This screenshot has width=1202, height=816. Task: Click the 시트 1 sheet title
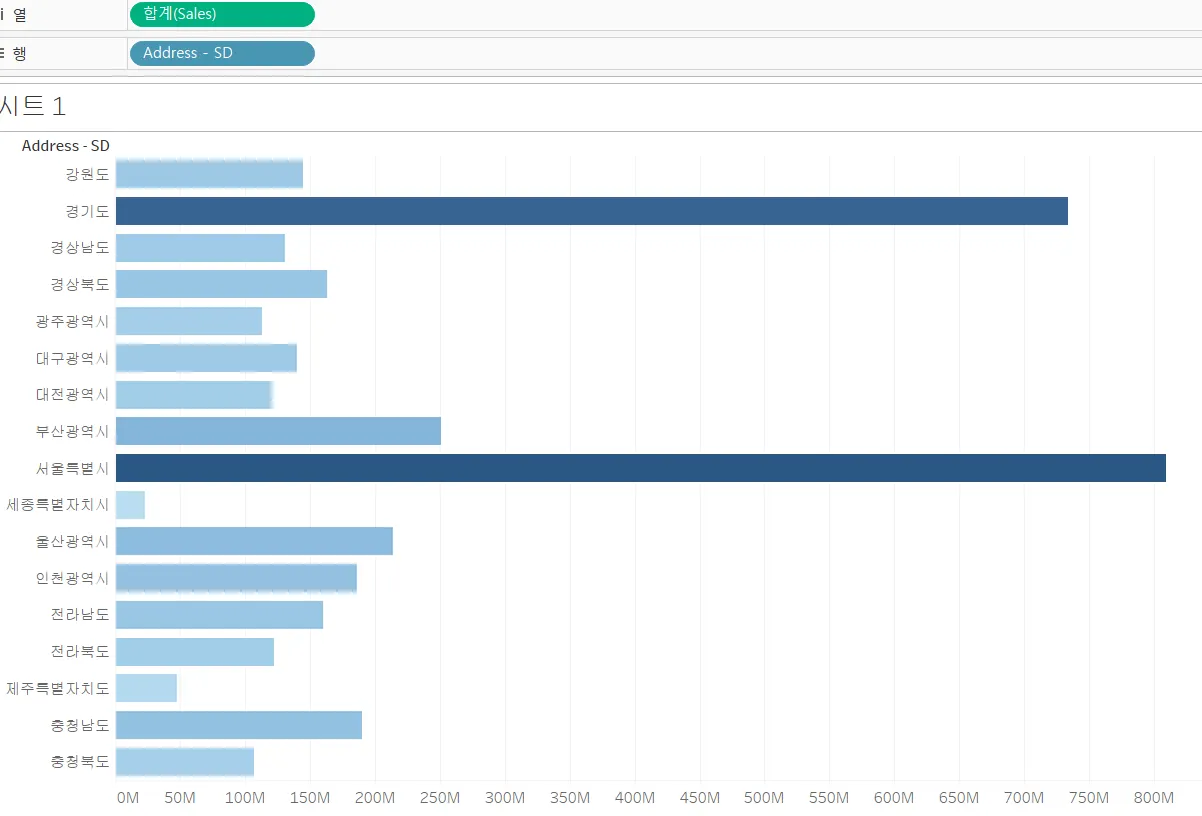tap(33, 106)
